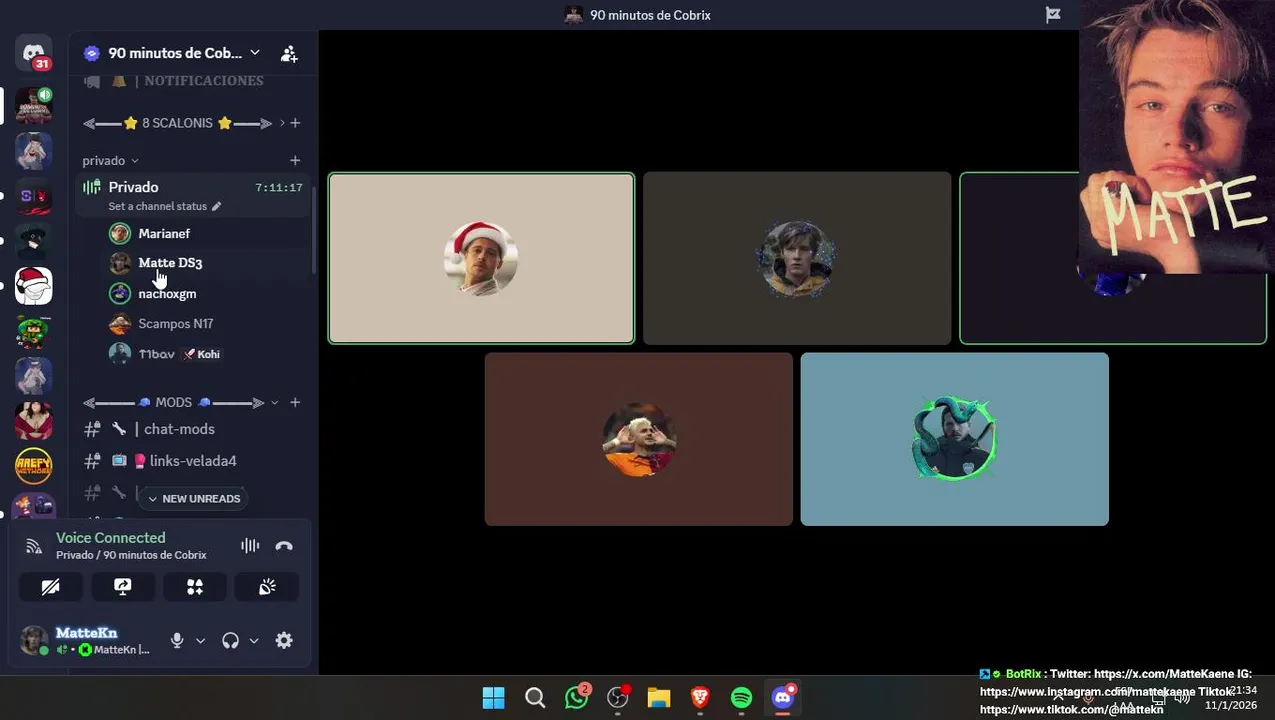Deafen with the headphones button
Viewport: 1275px width, 720px height.
coord(231,641)
